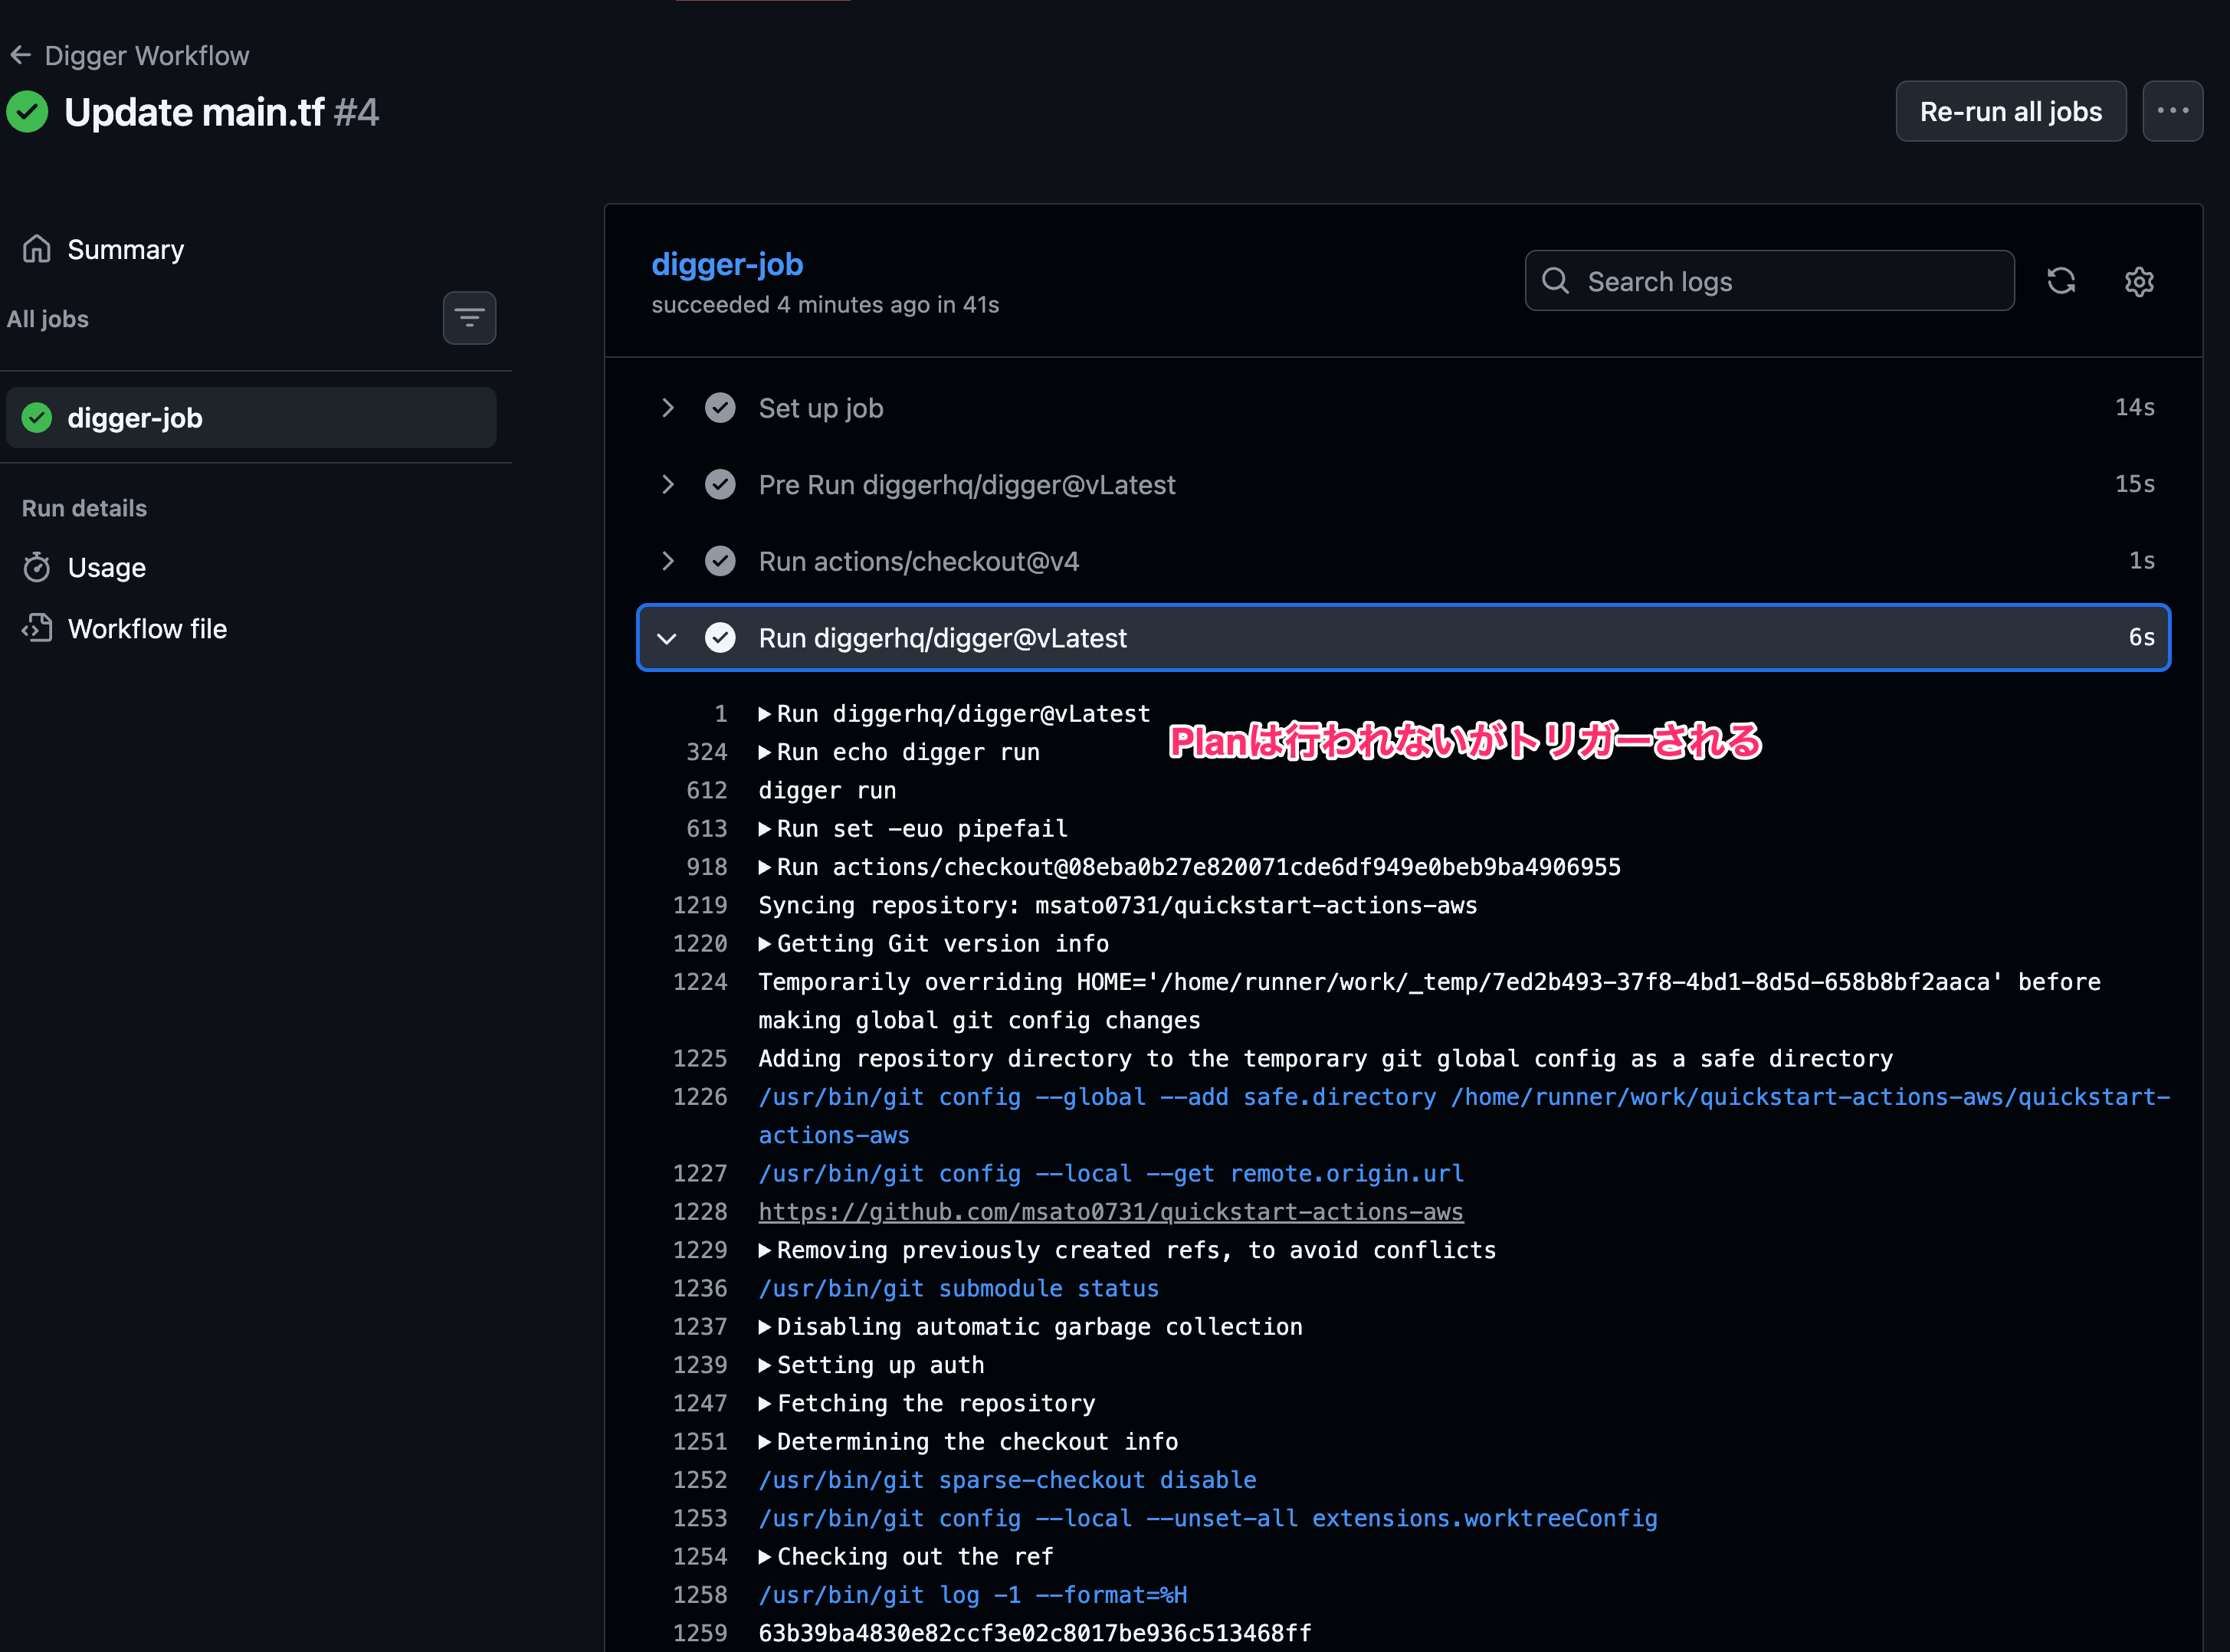
Task: Click the green success check by Update main.tf
Action: pyautogui.click(x=27, y=111)
